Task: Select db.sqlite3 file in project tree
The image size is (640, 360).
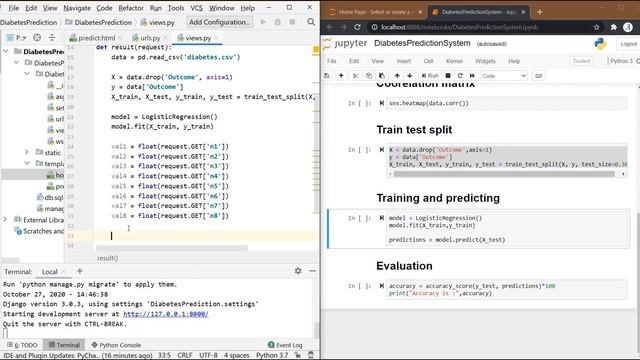Action: 50,197
